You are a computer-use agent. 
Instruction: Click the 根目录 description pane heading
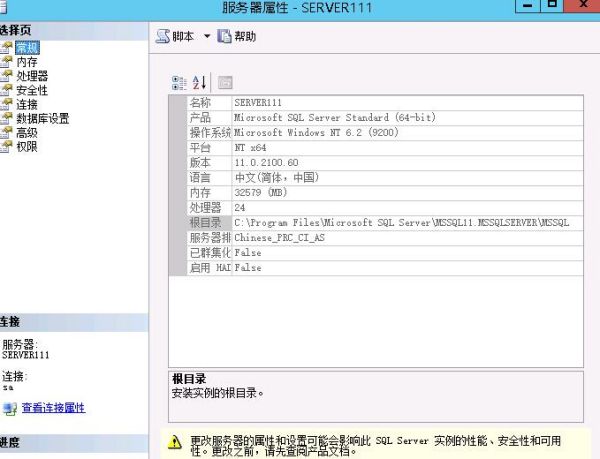pos(189,379)
